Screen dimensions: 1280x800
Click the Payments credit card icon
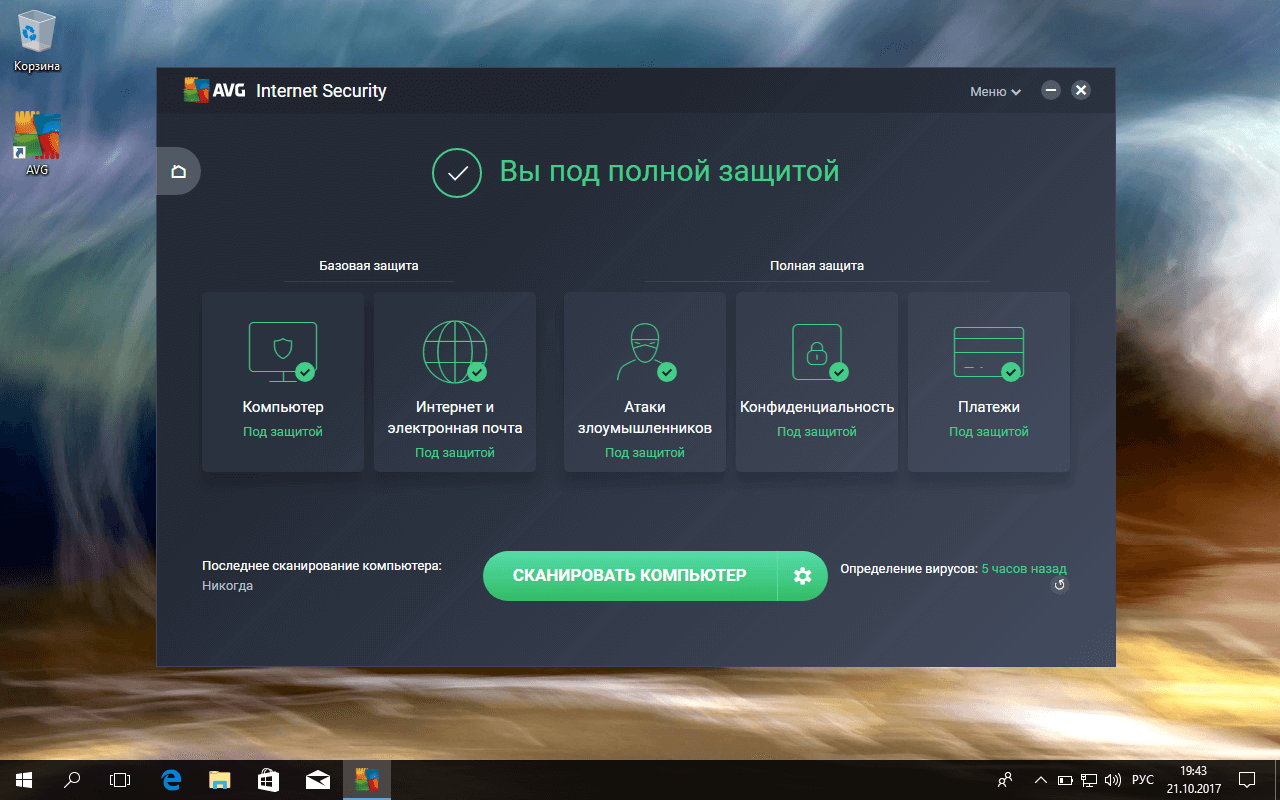point(988,351)
